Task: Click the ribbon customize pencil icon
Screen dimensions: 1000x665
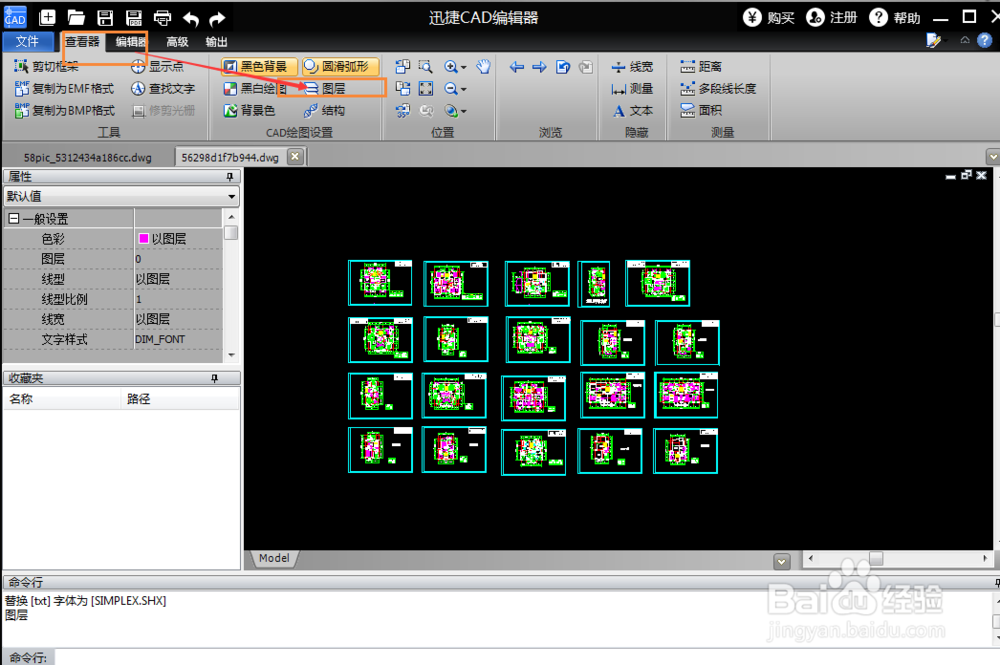Action: (933, 40)
